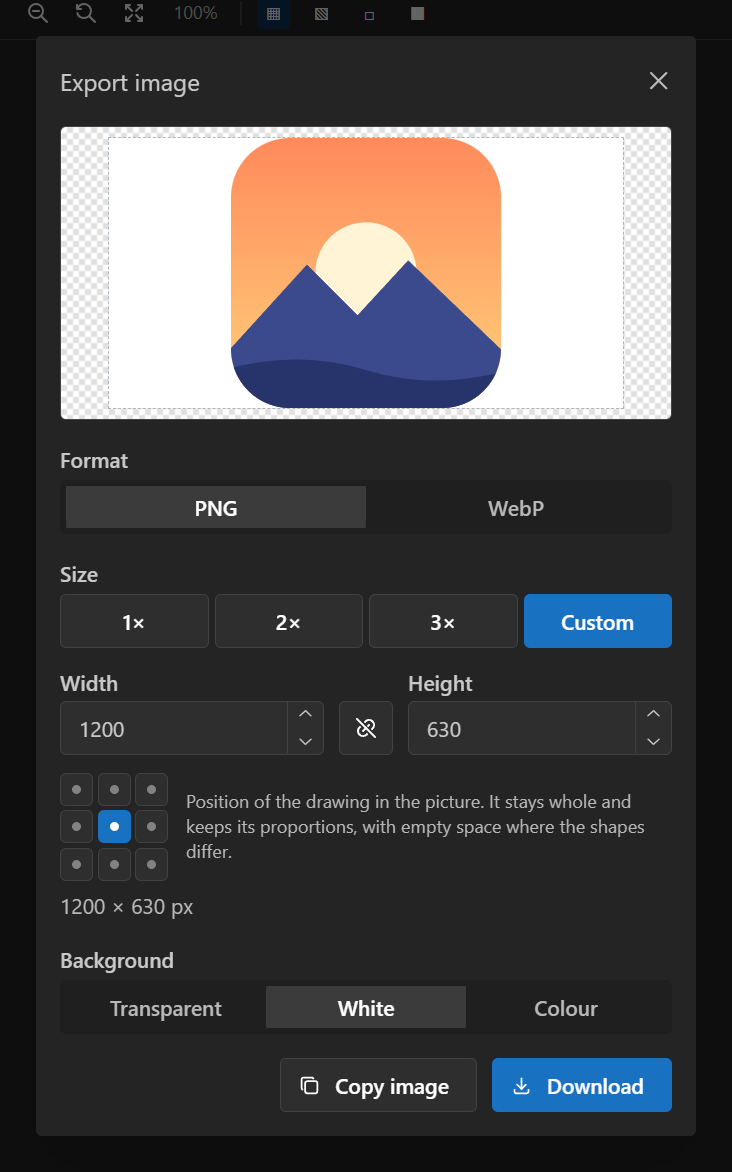Decrease Height with down arrow
The height and width of the screenshot is (1172, 732).
(x=653, y=741)
